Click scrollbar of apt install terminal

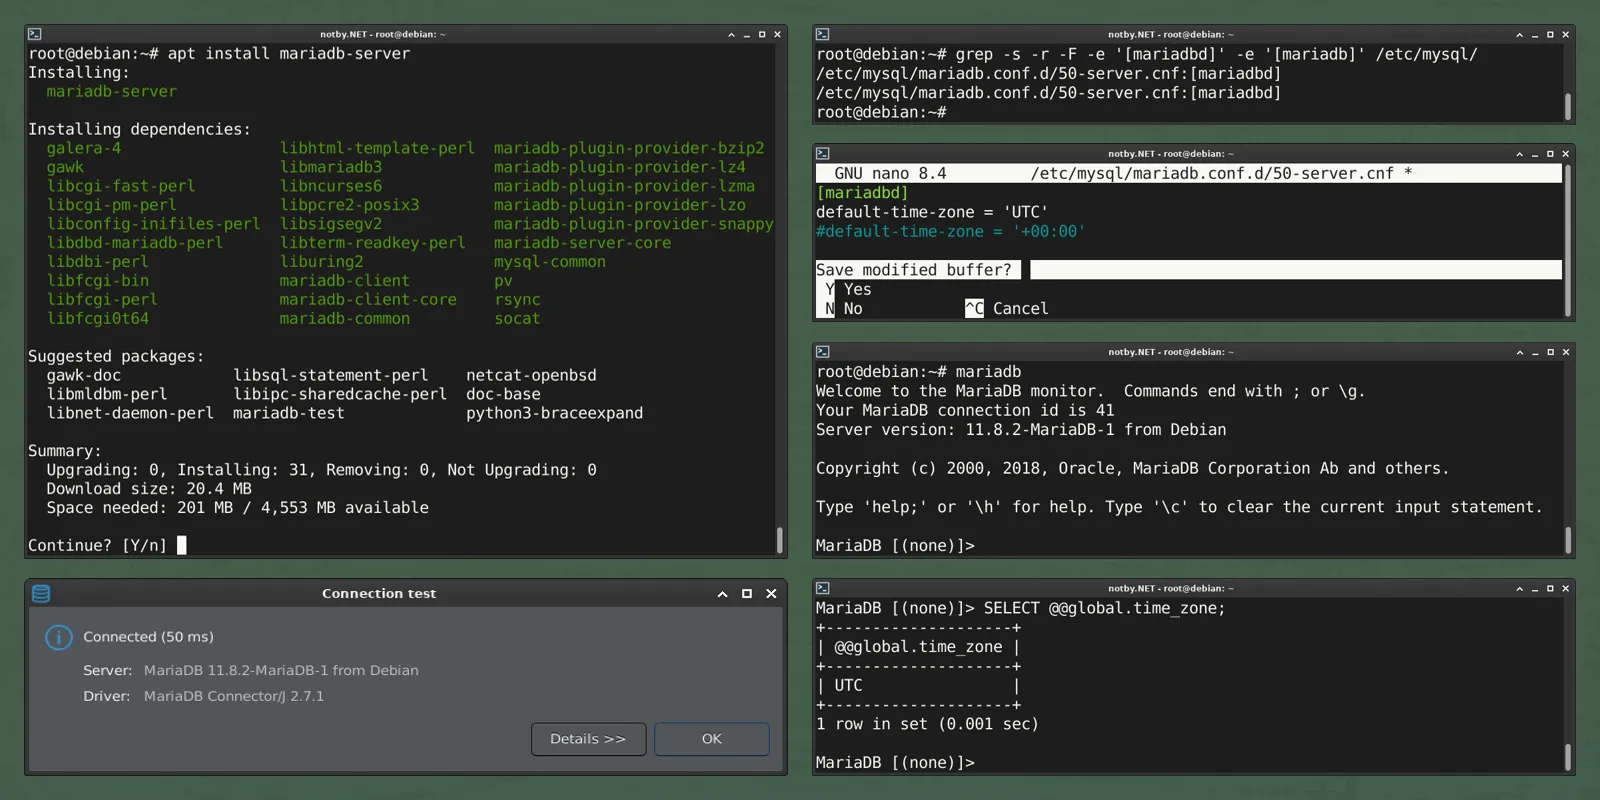point(779,540)
